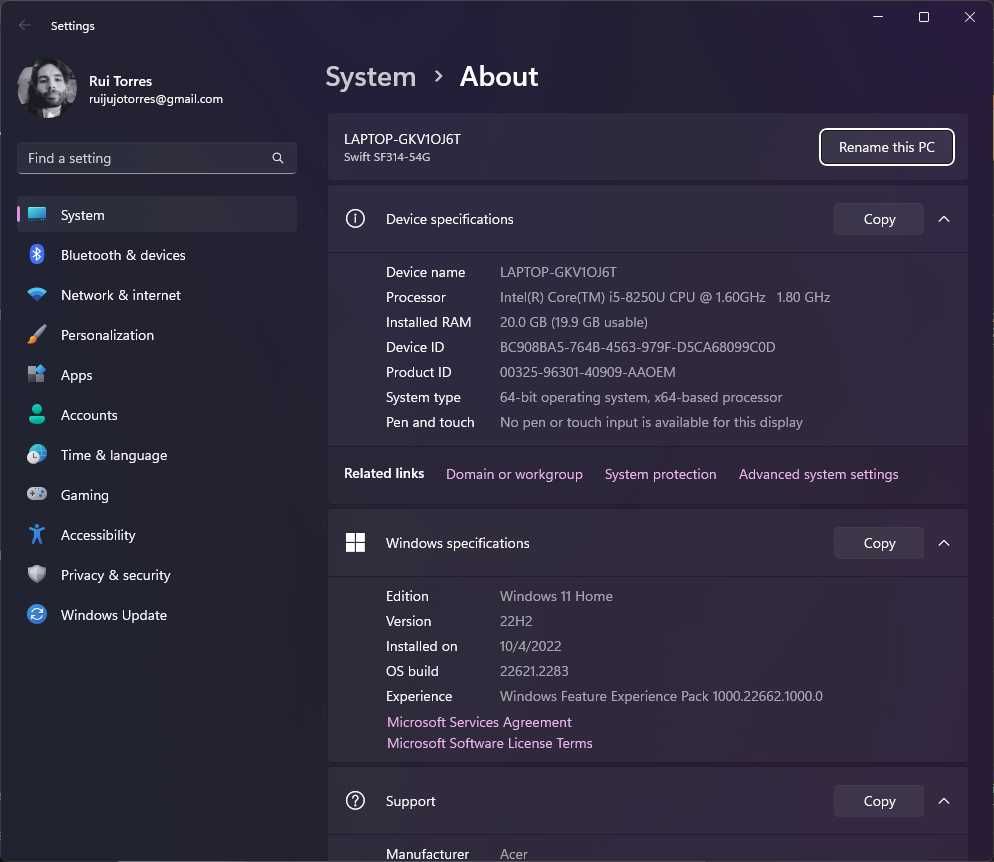Open Microsoft Services Agreement link

479,721
